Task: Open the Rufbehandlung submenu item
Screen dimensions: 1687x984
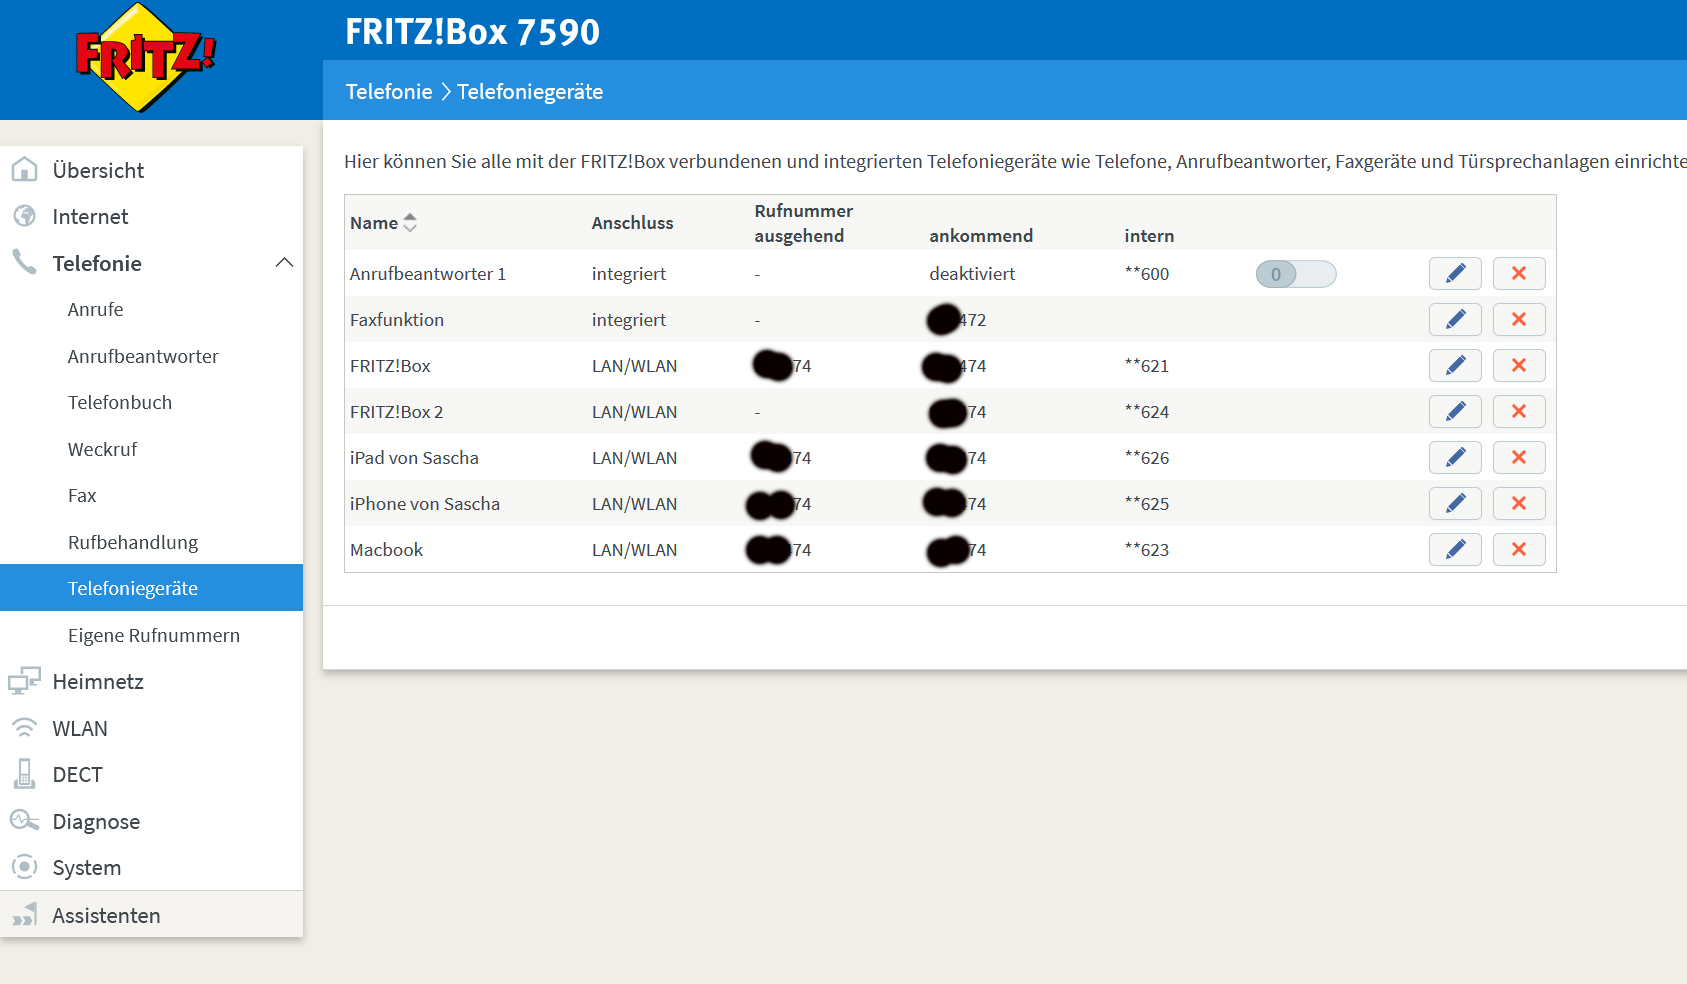Action: (x=133, y=543)
